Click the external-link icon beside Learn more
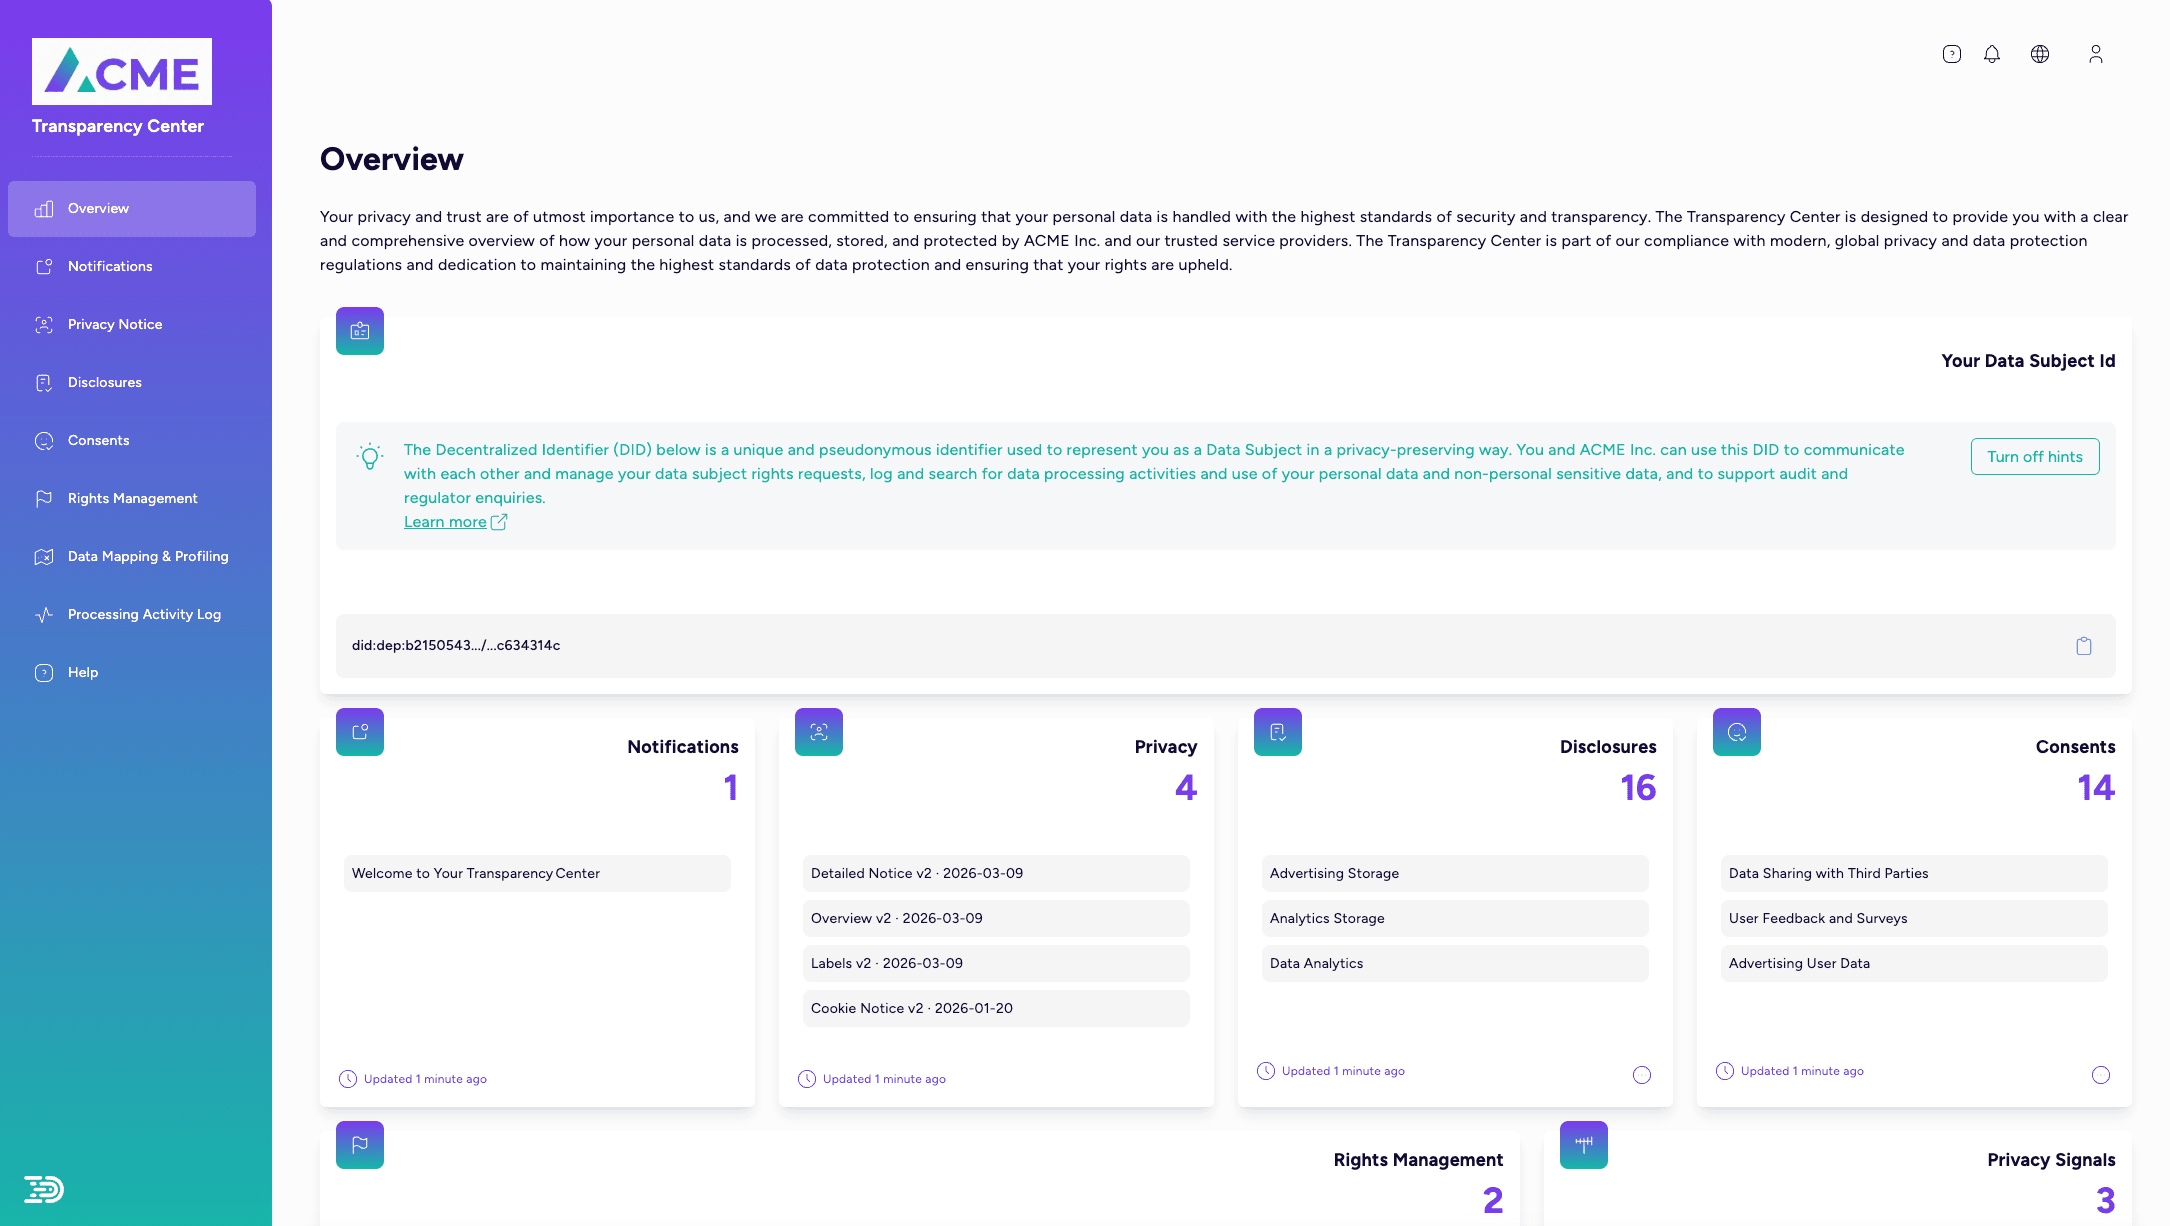 tap(499, 522)
